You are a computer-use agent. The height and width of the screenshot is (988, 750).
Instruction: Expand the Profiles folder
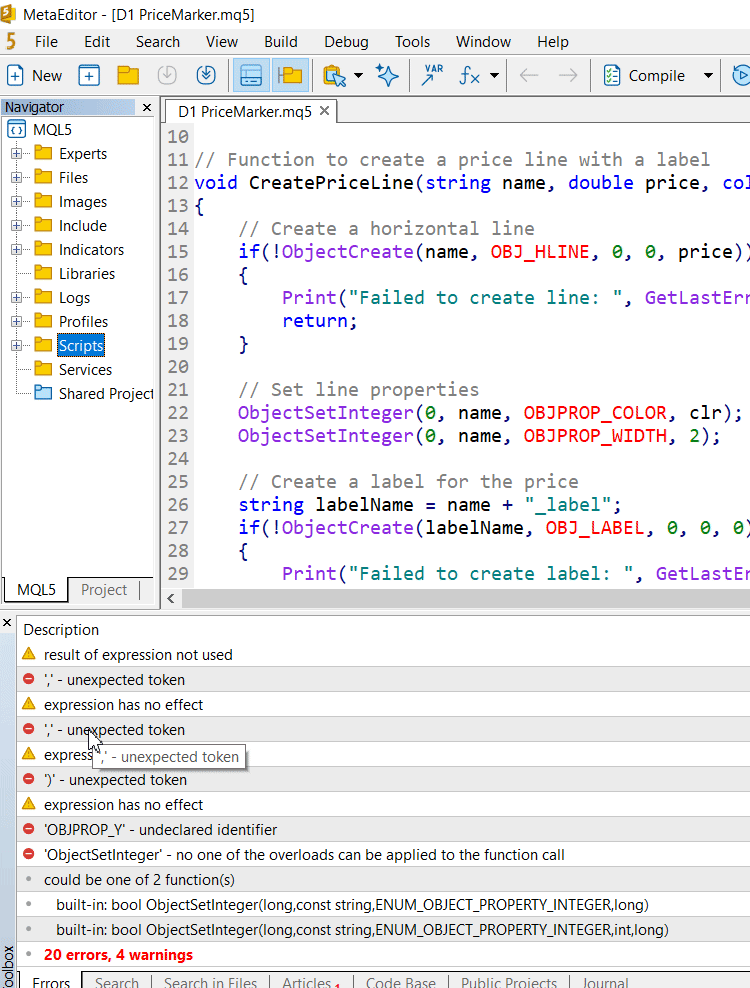16,321
